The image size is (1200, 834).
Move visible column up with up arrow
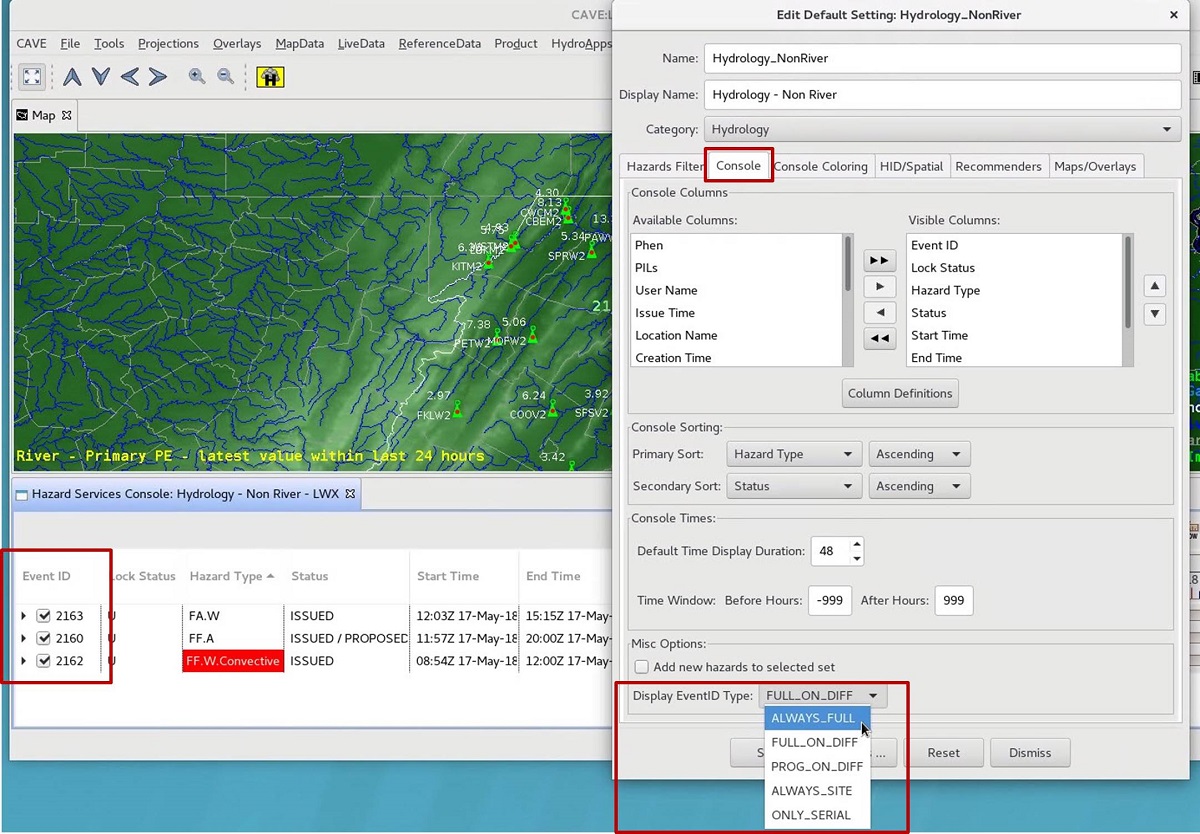[1155, 286]
